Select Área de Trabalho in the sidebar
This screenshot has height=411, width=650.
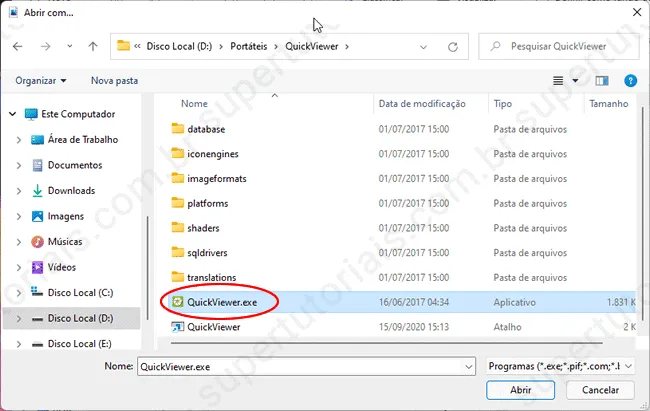(x=83, y=140)
